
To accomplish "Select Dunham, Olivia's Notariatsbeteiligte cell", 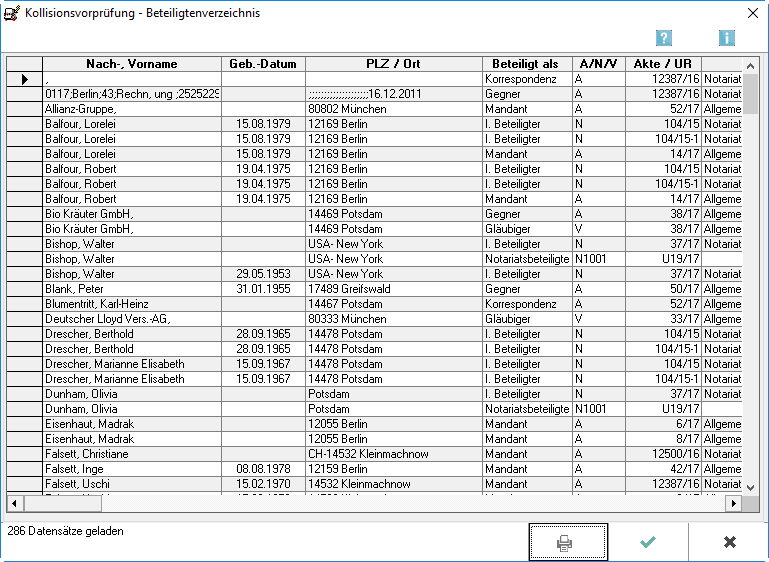I will point(527,409).
